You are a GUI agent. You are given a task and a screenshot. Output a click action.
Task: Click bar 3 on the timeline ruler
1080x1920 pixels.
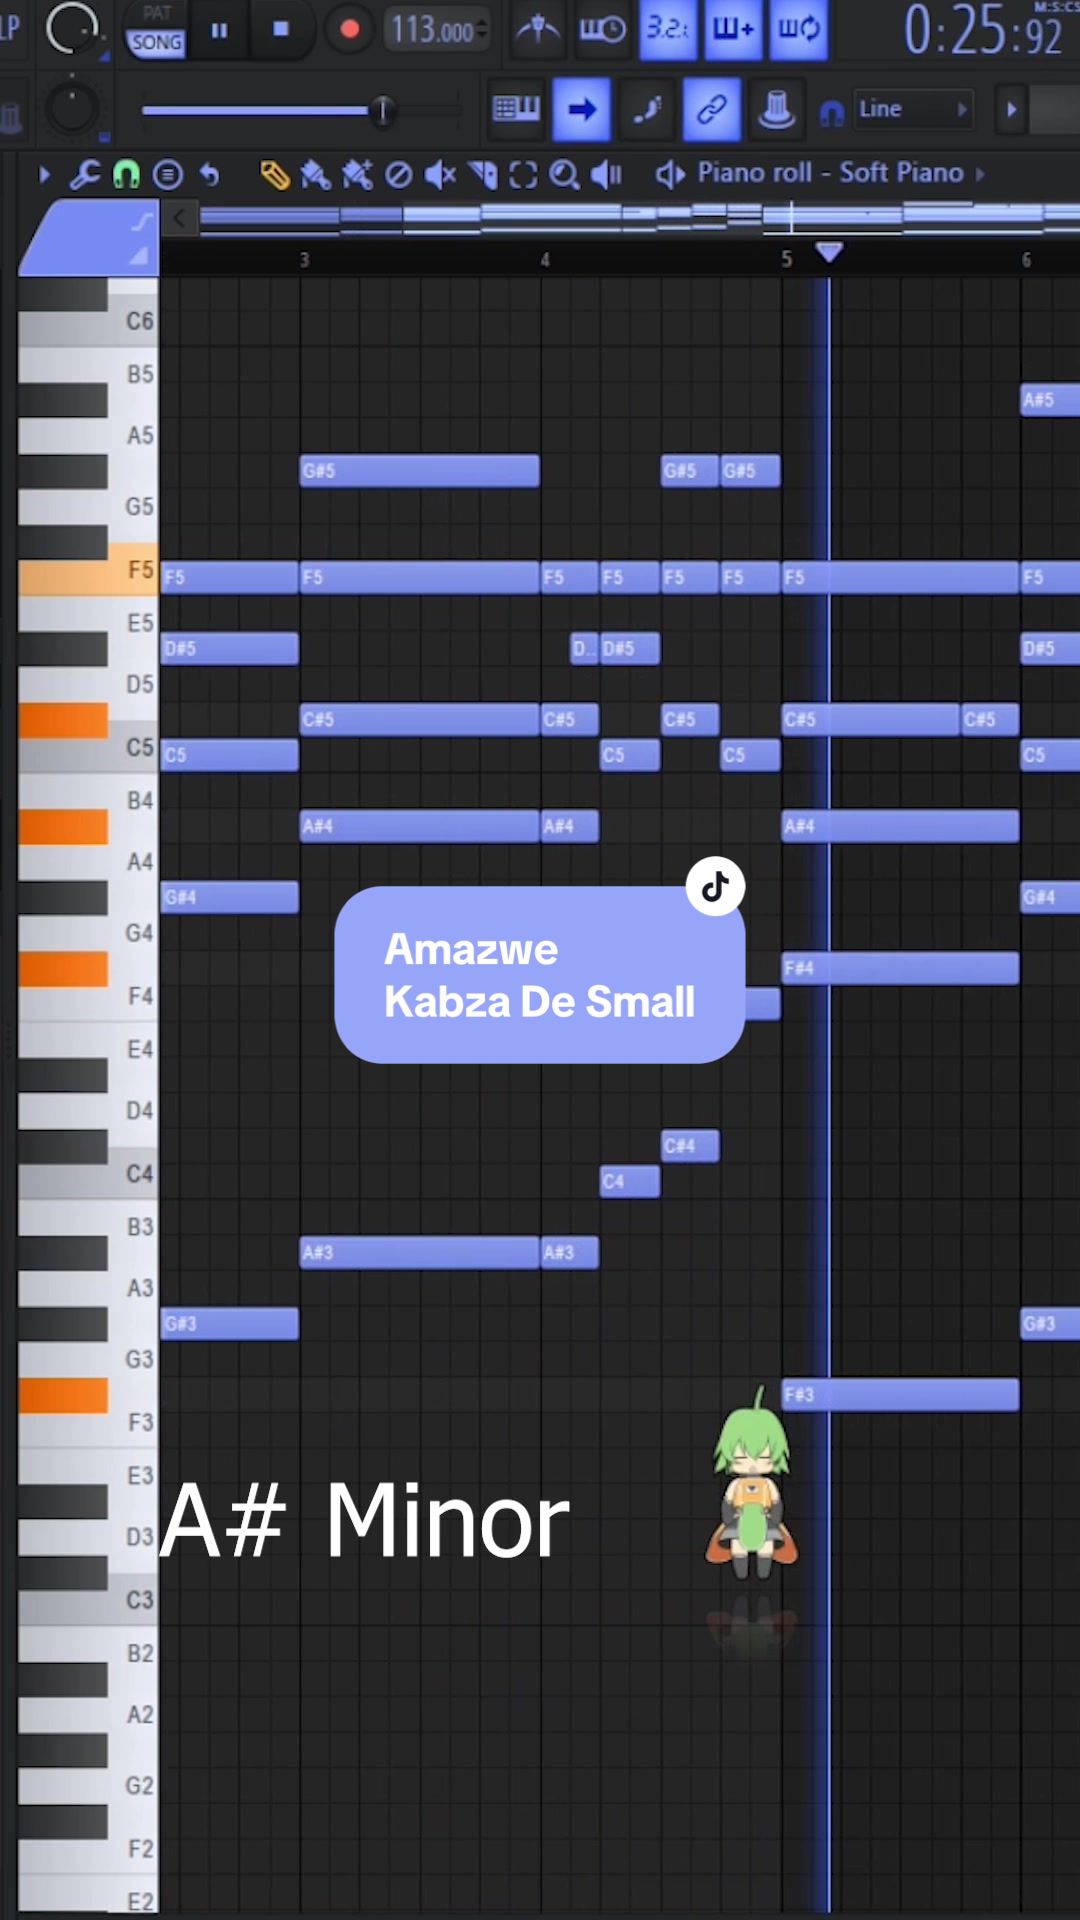tap(305, 260)
